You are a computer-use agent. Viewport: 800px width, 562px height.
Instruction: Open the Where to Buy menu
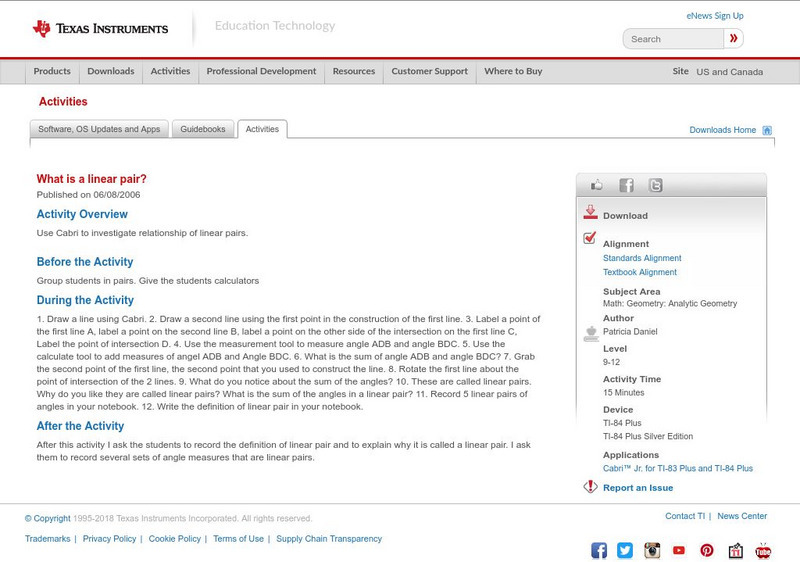click(x=513, y=71)
